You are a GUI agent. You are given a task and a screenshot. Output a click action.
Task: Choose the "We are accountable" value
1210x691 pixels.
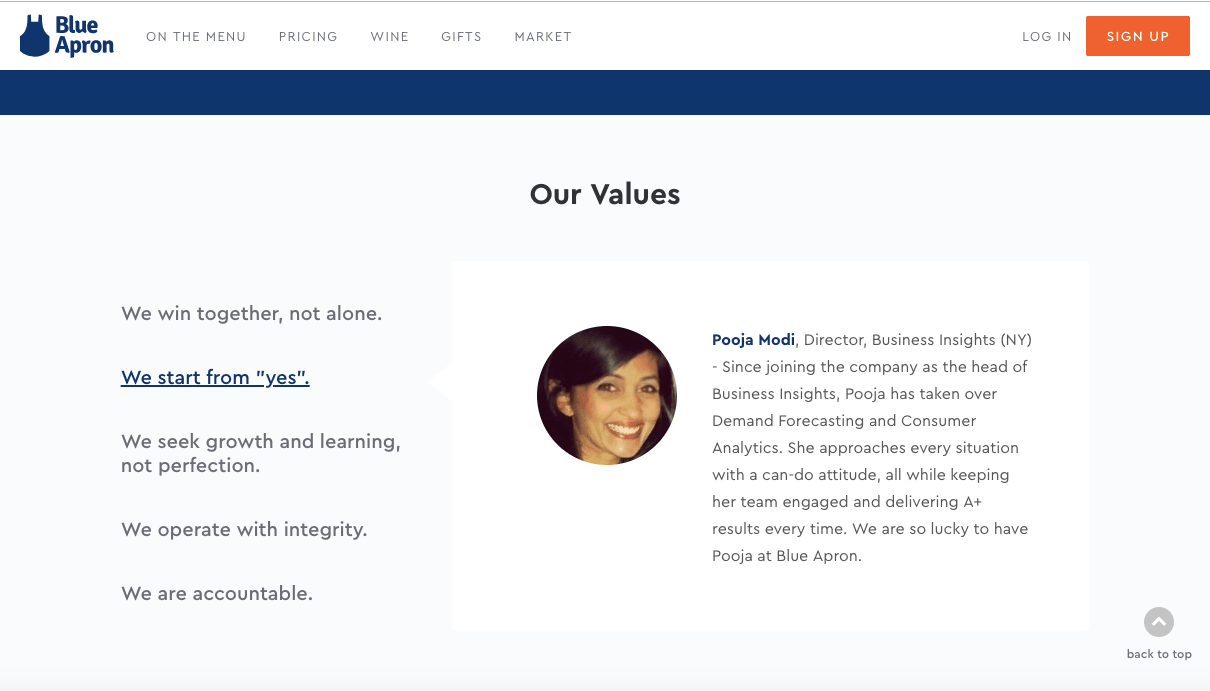[217, 594]
